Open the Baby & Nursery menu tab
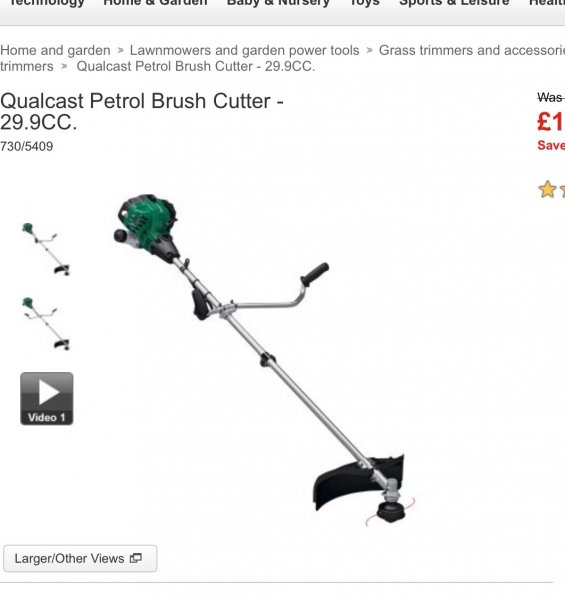 point(278,3)
